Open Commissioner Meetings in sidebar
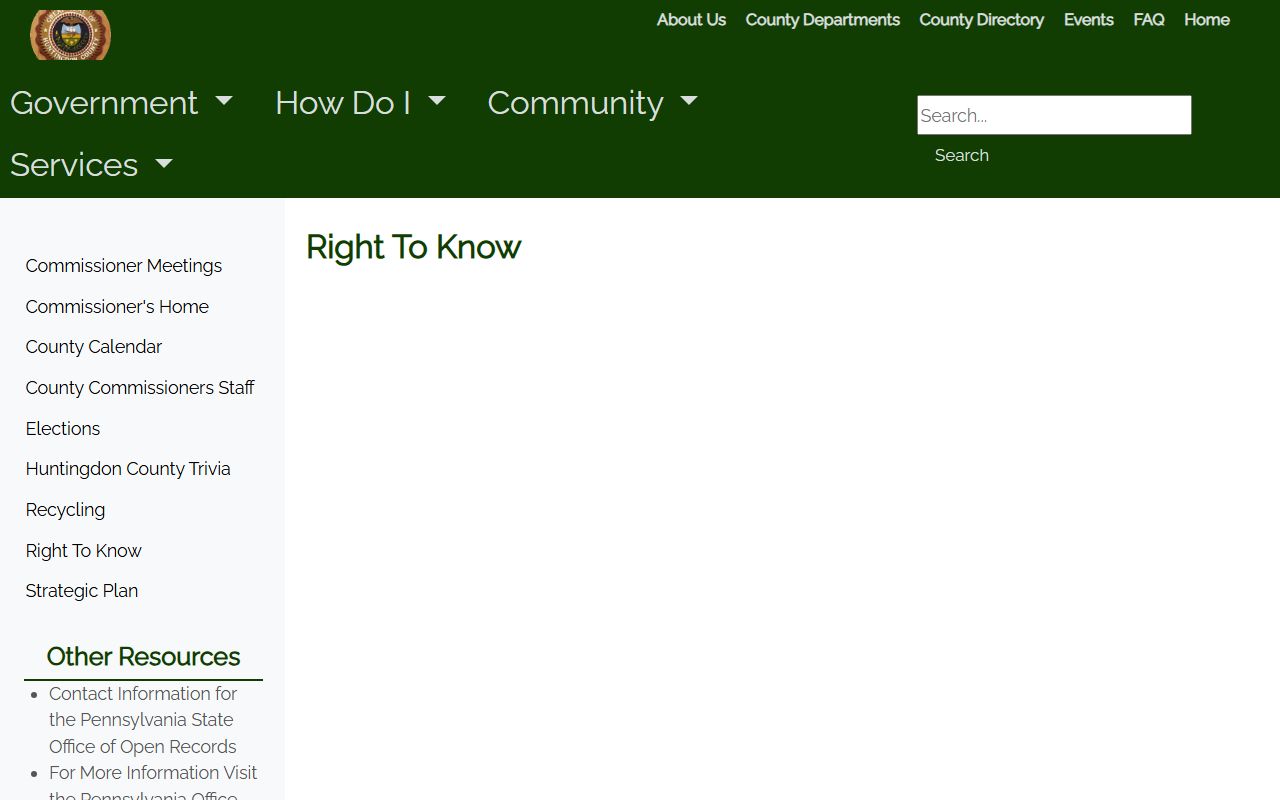Screen dimensions: 1280x800 pos(124,266)
